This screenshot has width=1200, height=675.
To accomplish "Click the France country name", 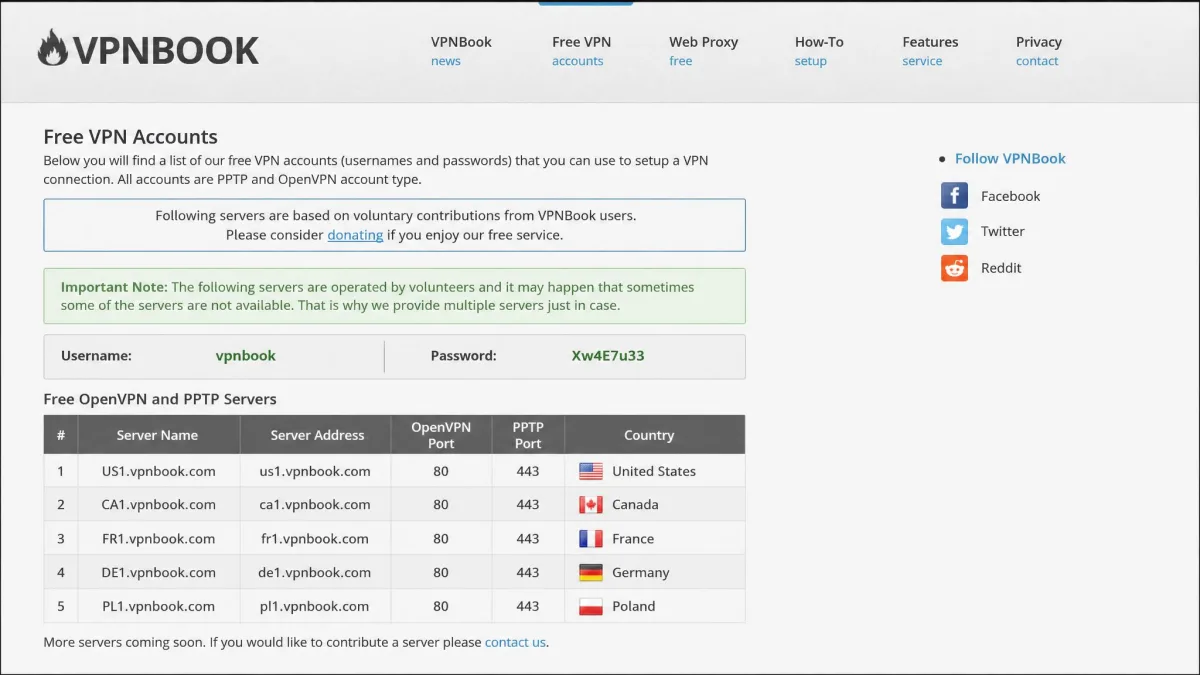I will 633,539.
